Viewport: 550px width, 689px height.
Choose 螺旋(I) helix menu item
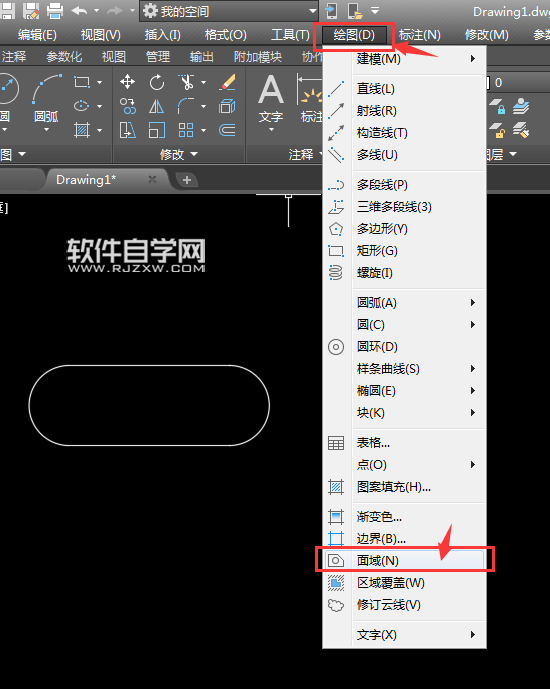404,273
